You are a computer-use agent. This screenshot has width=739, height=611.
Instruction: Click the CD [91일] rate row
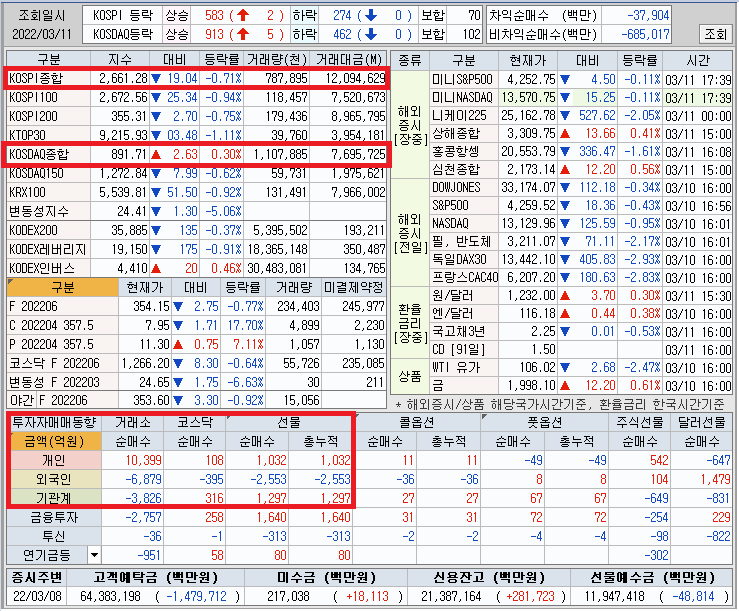(x=582, y=350)
